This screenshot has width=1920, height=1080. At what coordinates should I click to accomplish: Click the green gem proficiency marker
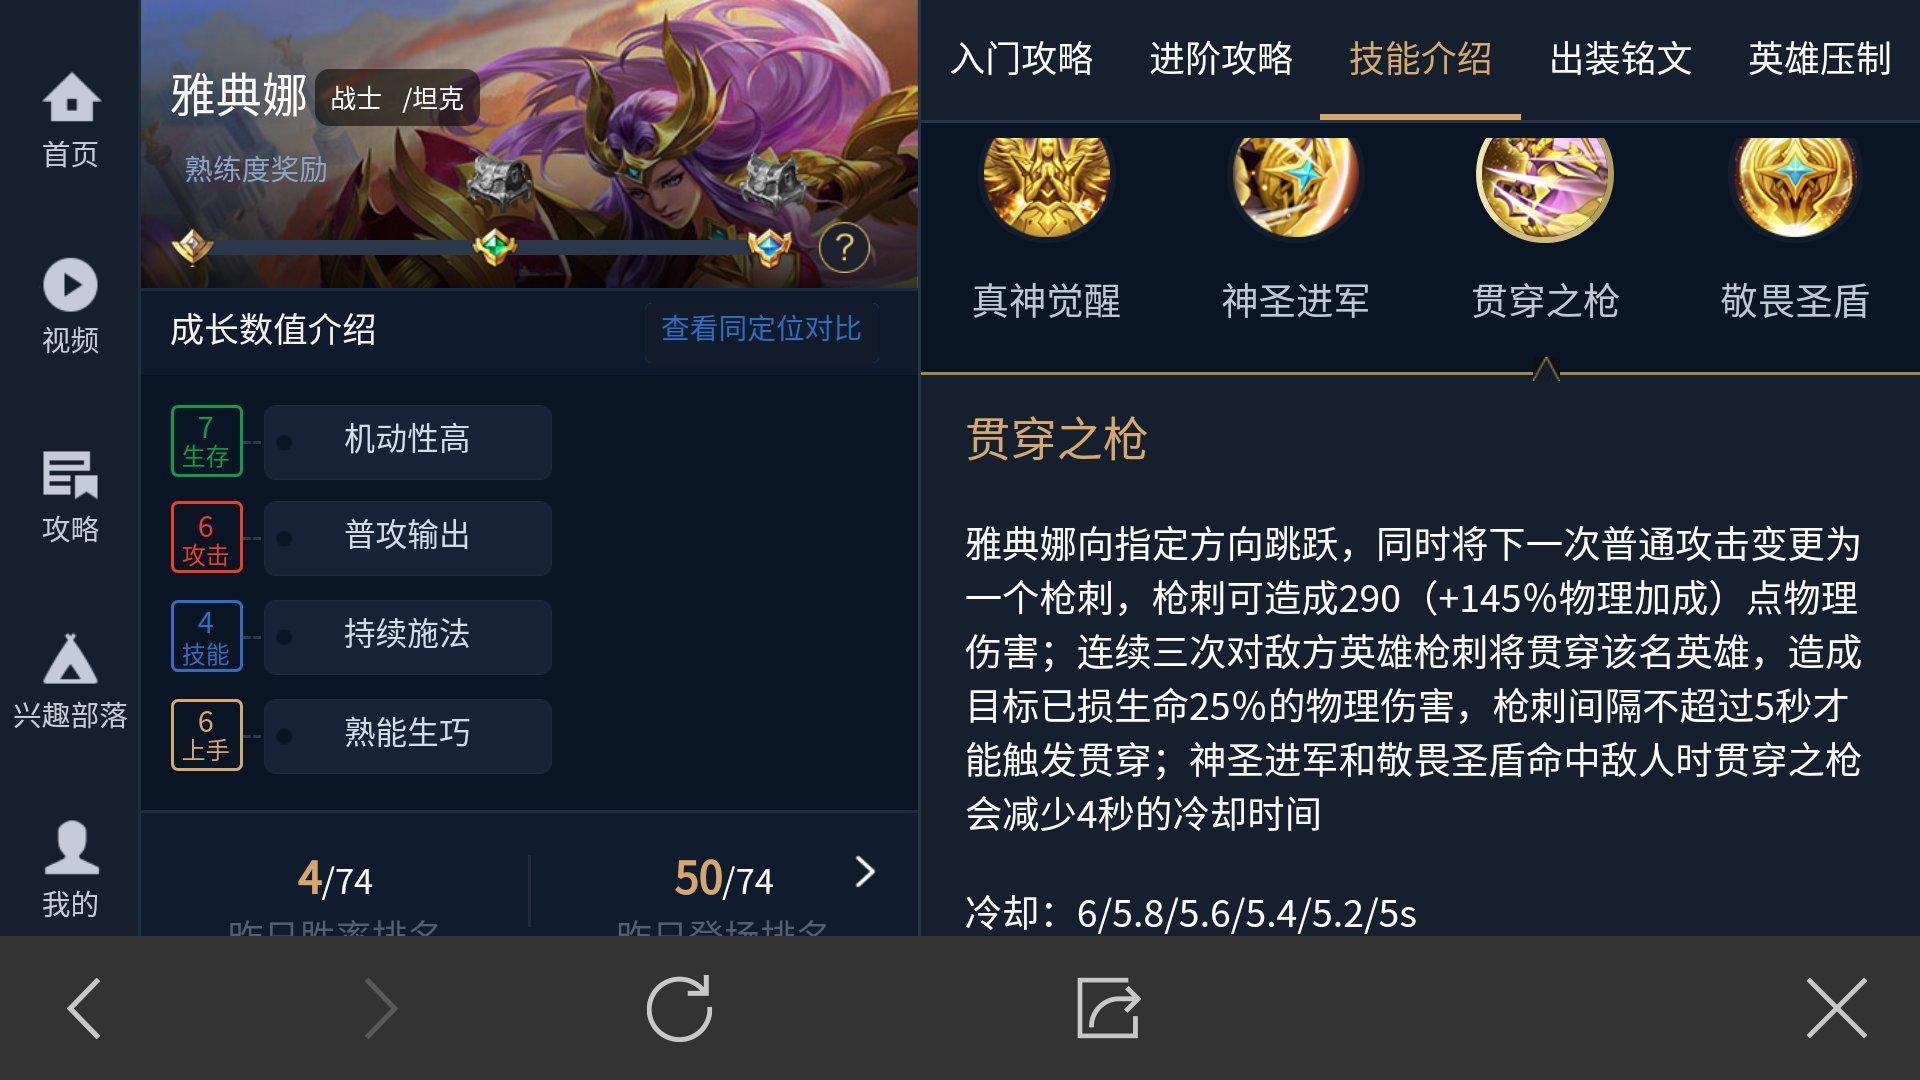494,246
